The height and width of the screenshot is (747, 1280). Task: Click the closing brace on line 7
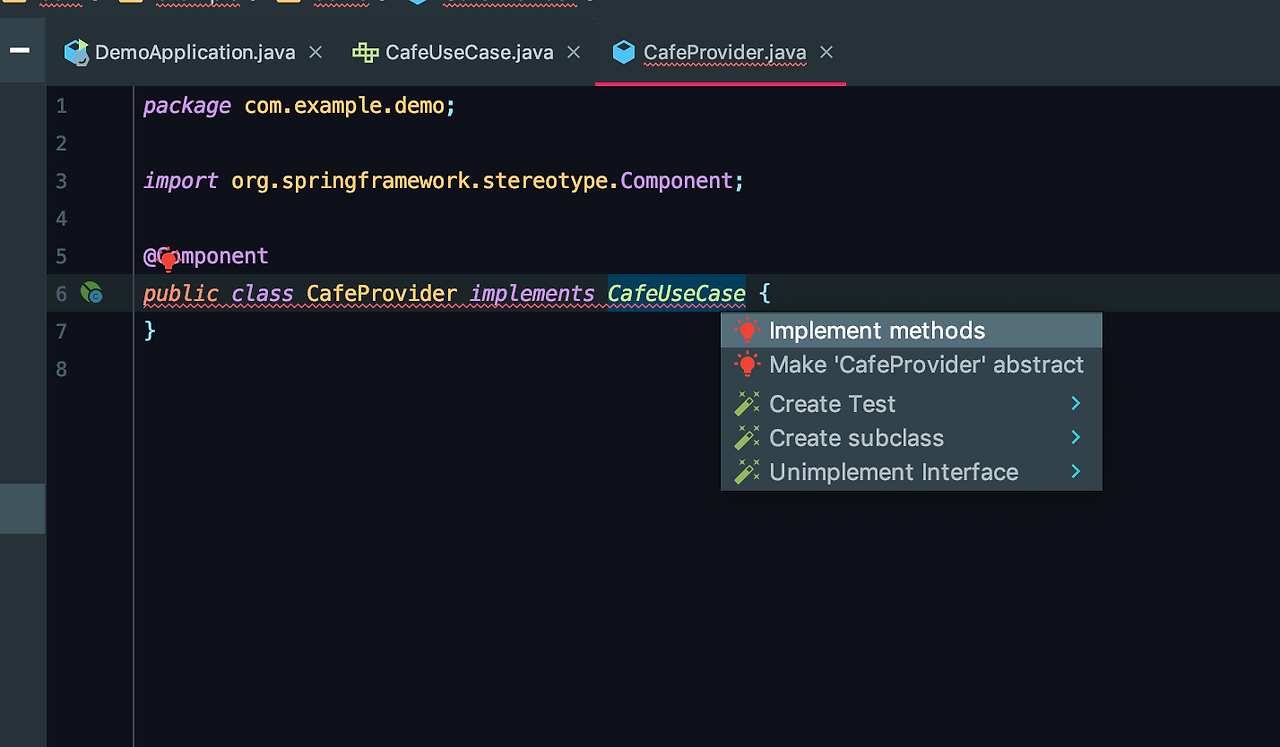coord(150,330)
